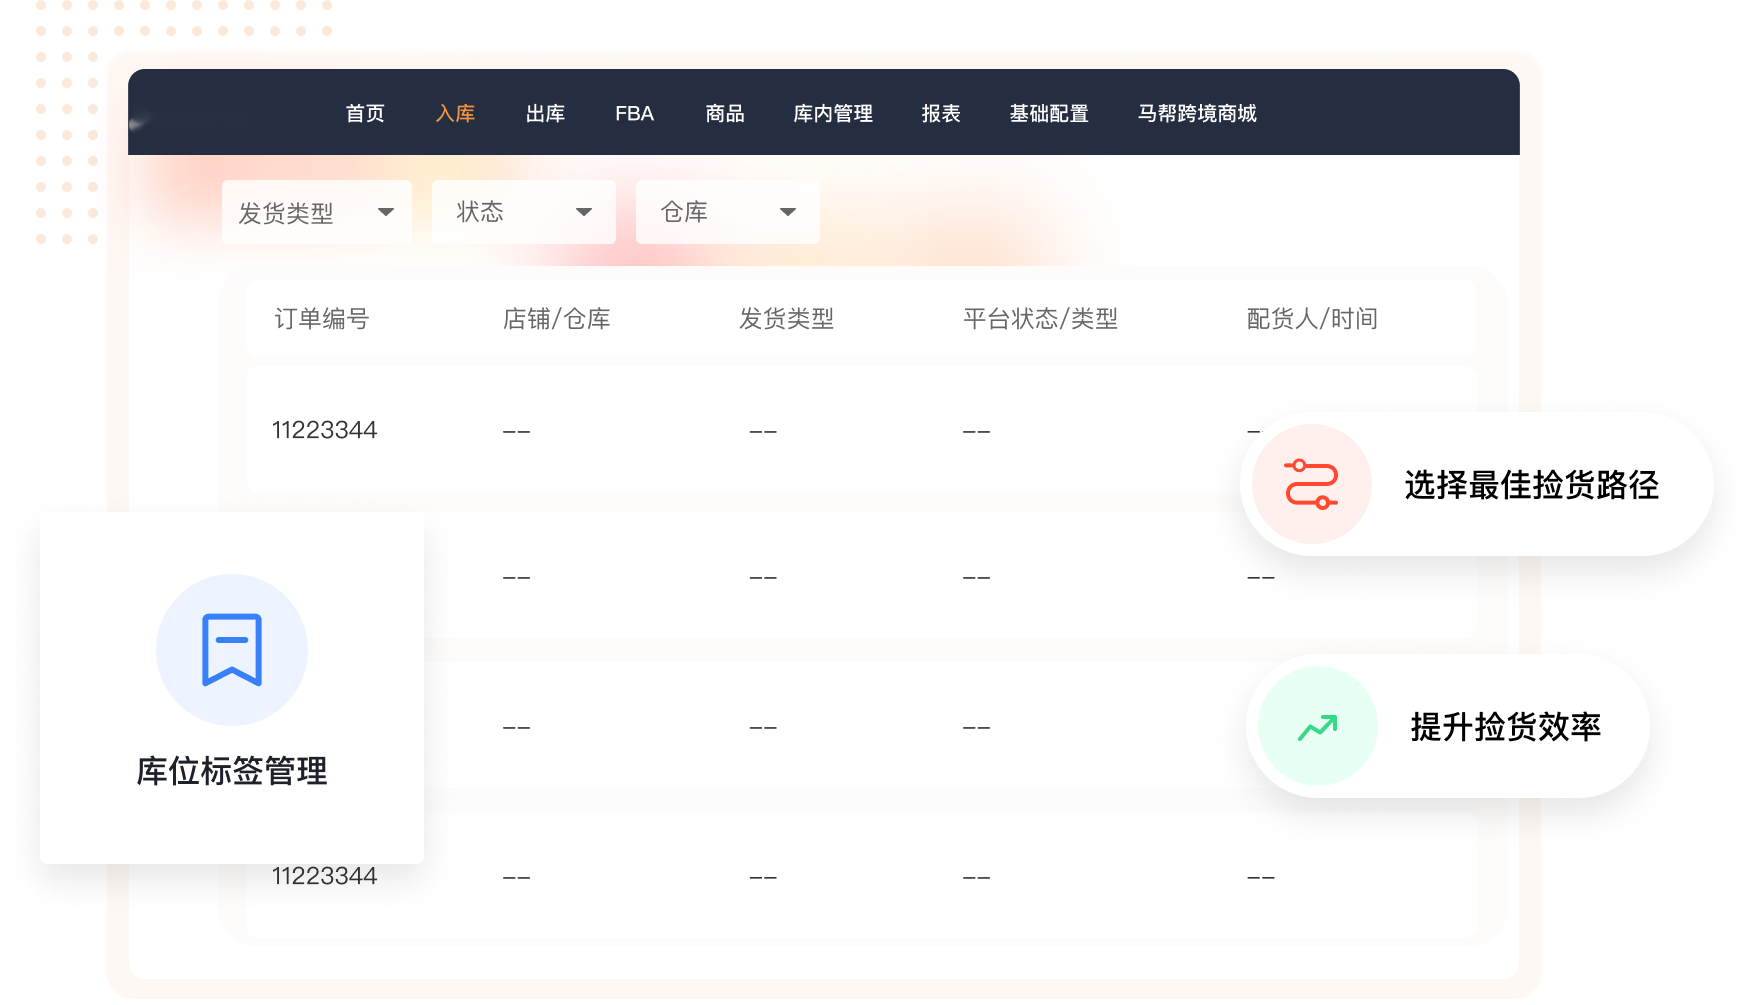Open the 状态 dropdown filter
The image size is (1754, 1005).
[523, 212]
